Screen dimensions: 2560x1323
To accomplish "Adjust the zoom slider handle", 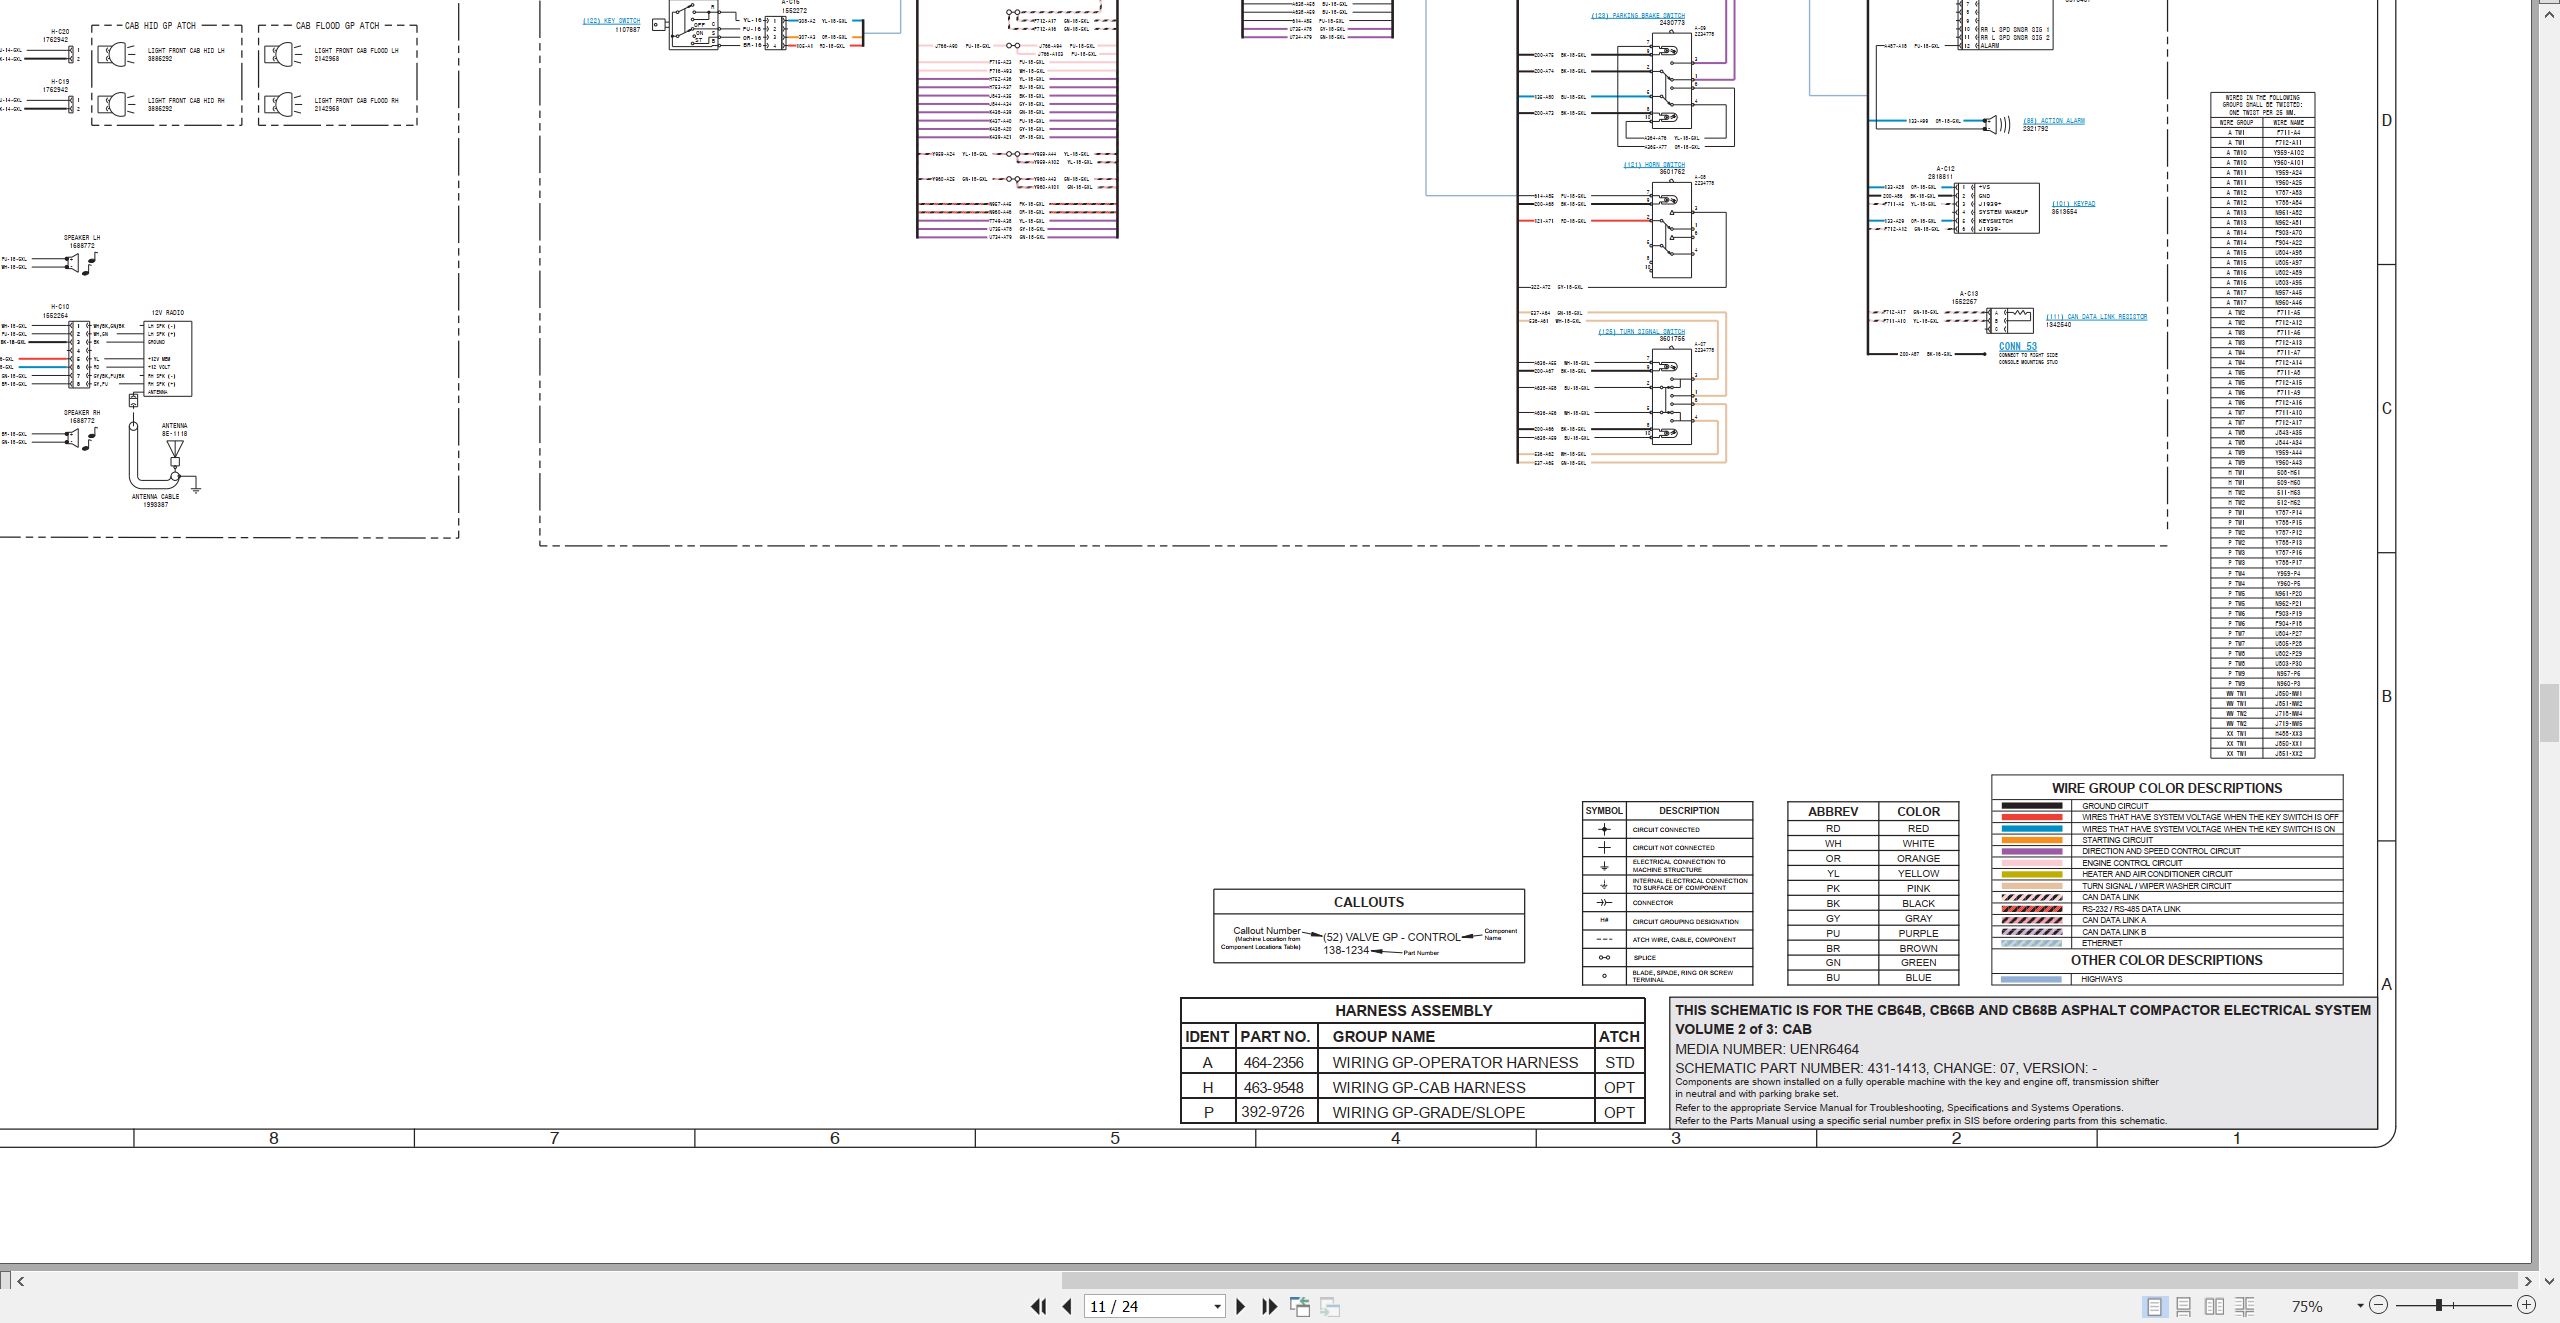I will [x=2439, y=1305].
